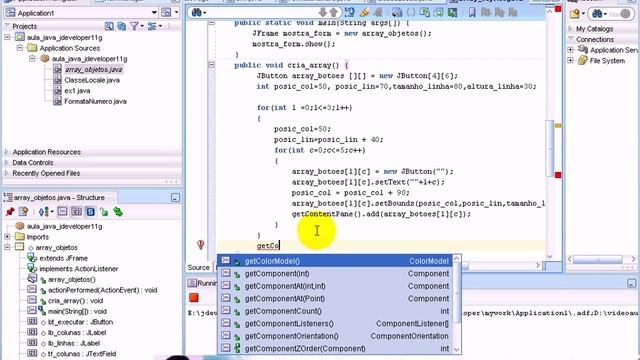Expand Recently Opened Files section
The width and height of the screenshot is (640, 360).
pos(7,173)
